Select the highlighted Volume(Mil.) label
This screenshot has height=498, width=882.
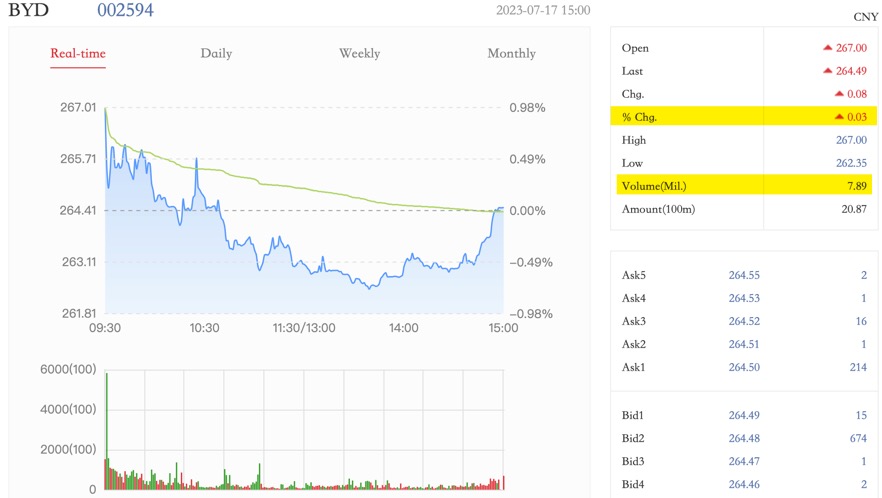(654, 186)
